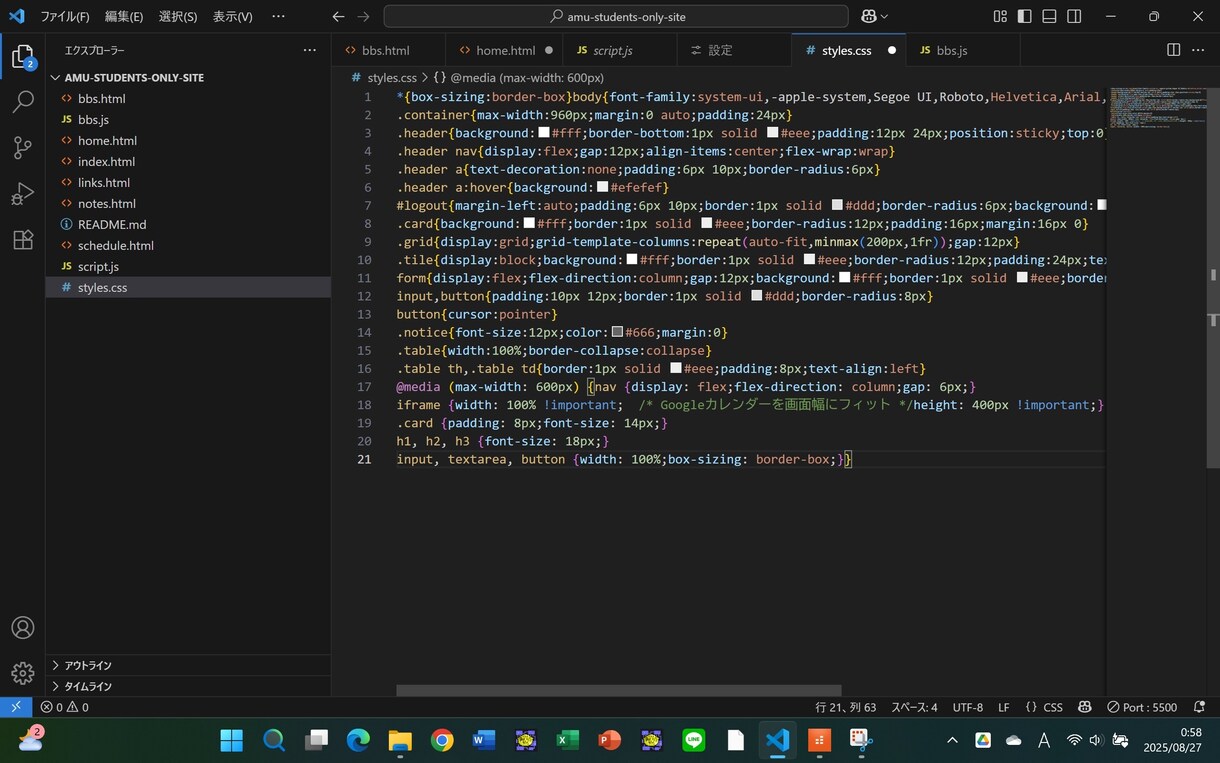Image resolution: width=1220 pixels, height=763 pixels.
Task: Toggle the primary side bar
Action: pos(1025,16)
